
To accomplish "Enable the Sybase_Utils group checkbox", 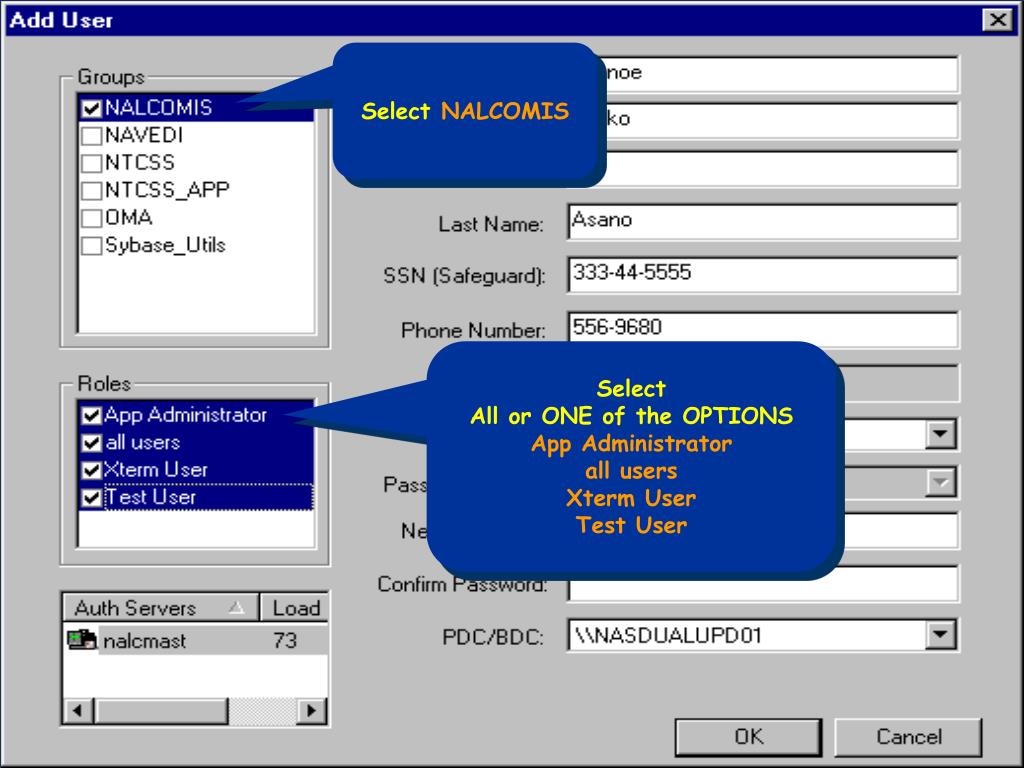I will click(91, 246).
